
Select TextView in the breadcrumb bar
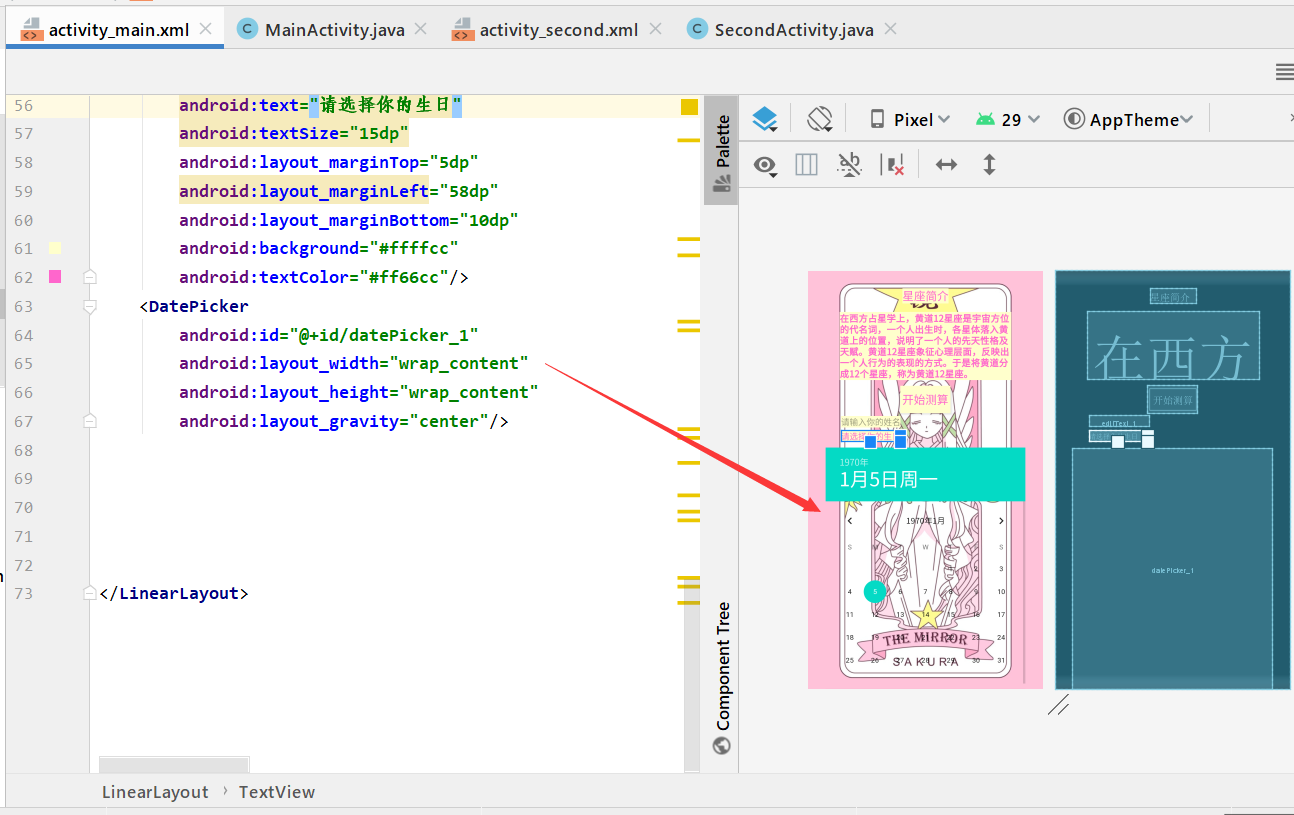(x=277, y=791)
